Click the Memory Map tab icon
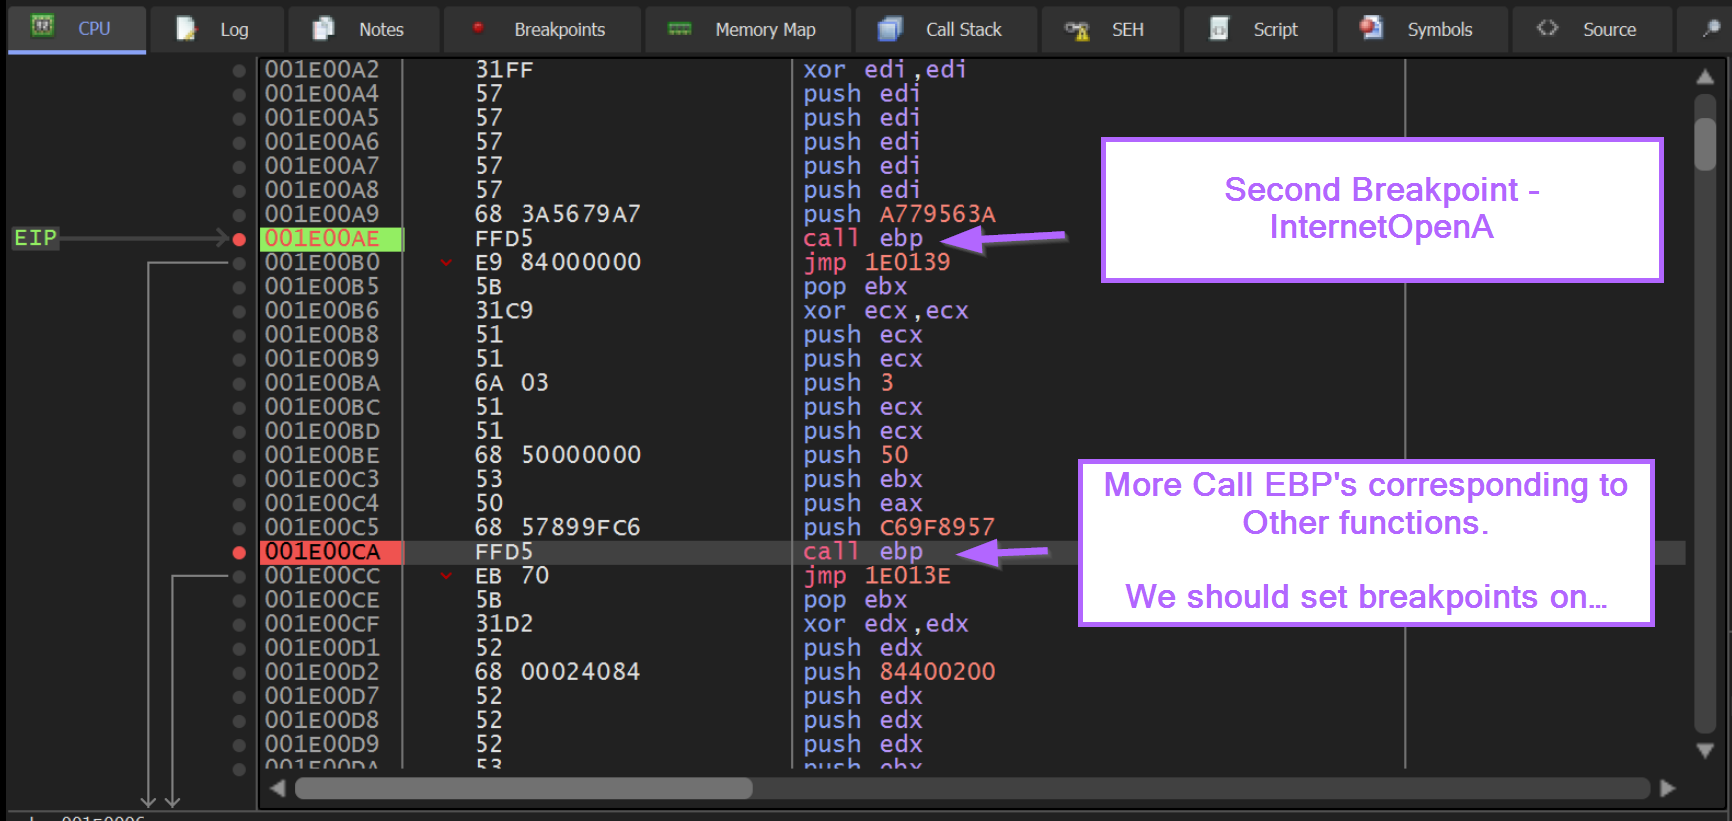This screenshot has height=821, width=1732. [x=680, y=29]
